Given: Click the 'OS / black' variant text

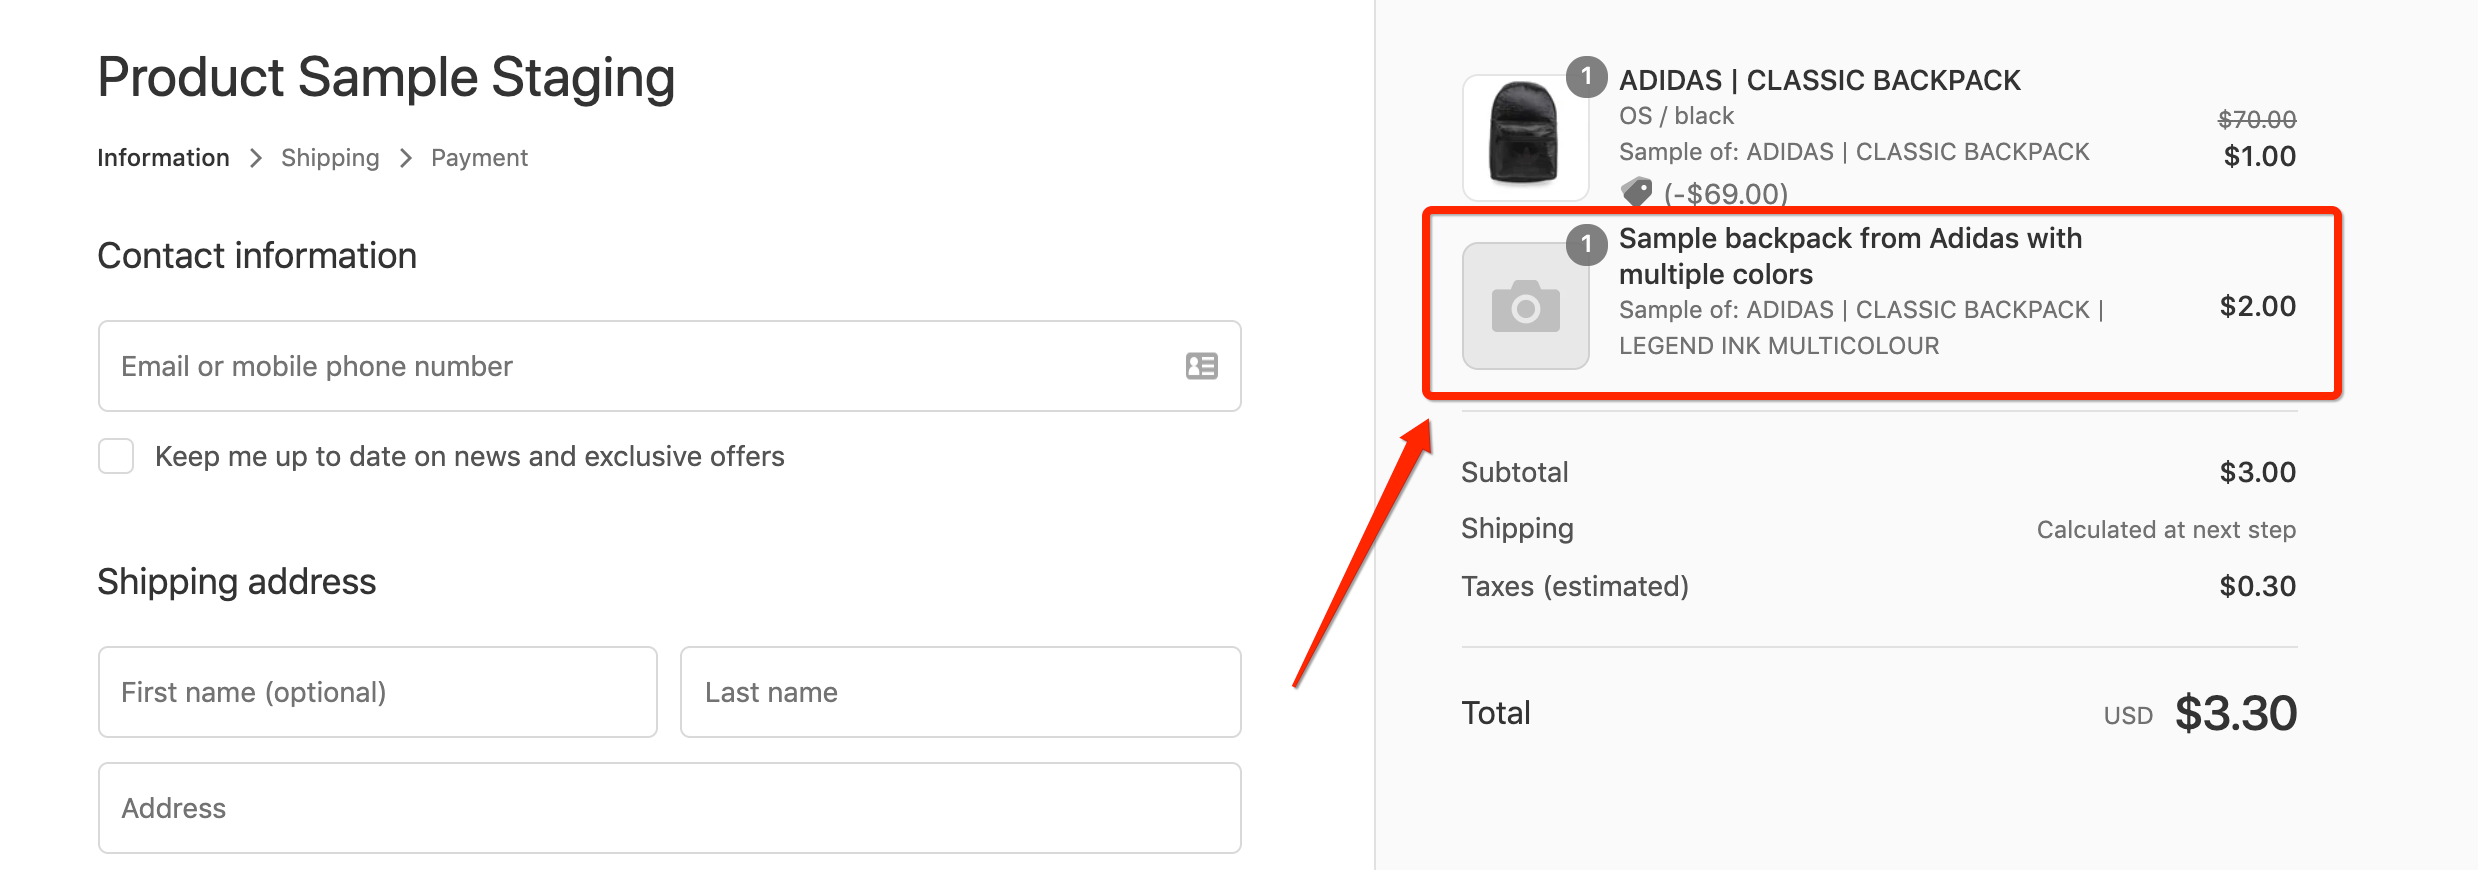Looking at the screenshot, I should pyautogui.click(x=1676, y=116).
